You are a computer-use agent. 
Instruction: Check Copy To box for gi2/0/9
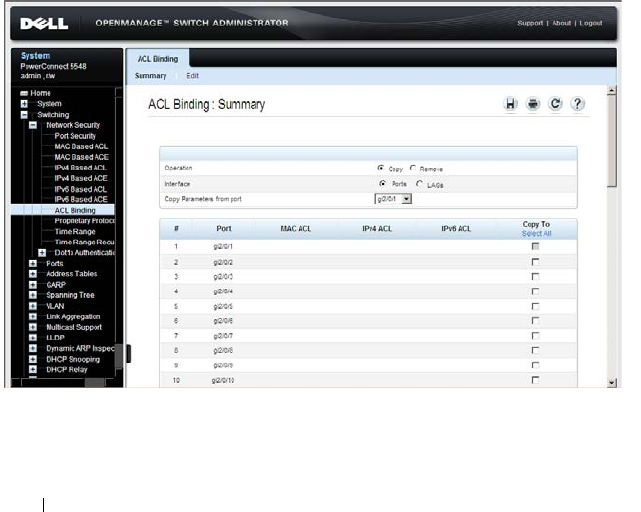click(x=535, y=365)
